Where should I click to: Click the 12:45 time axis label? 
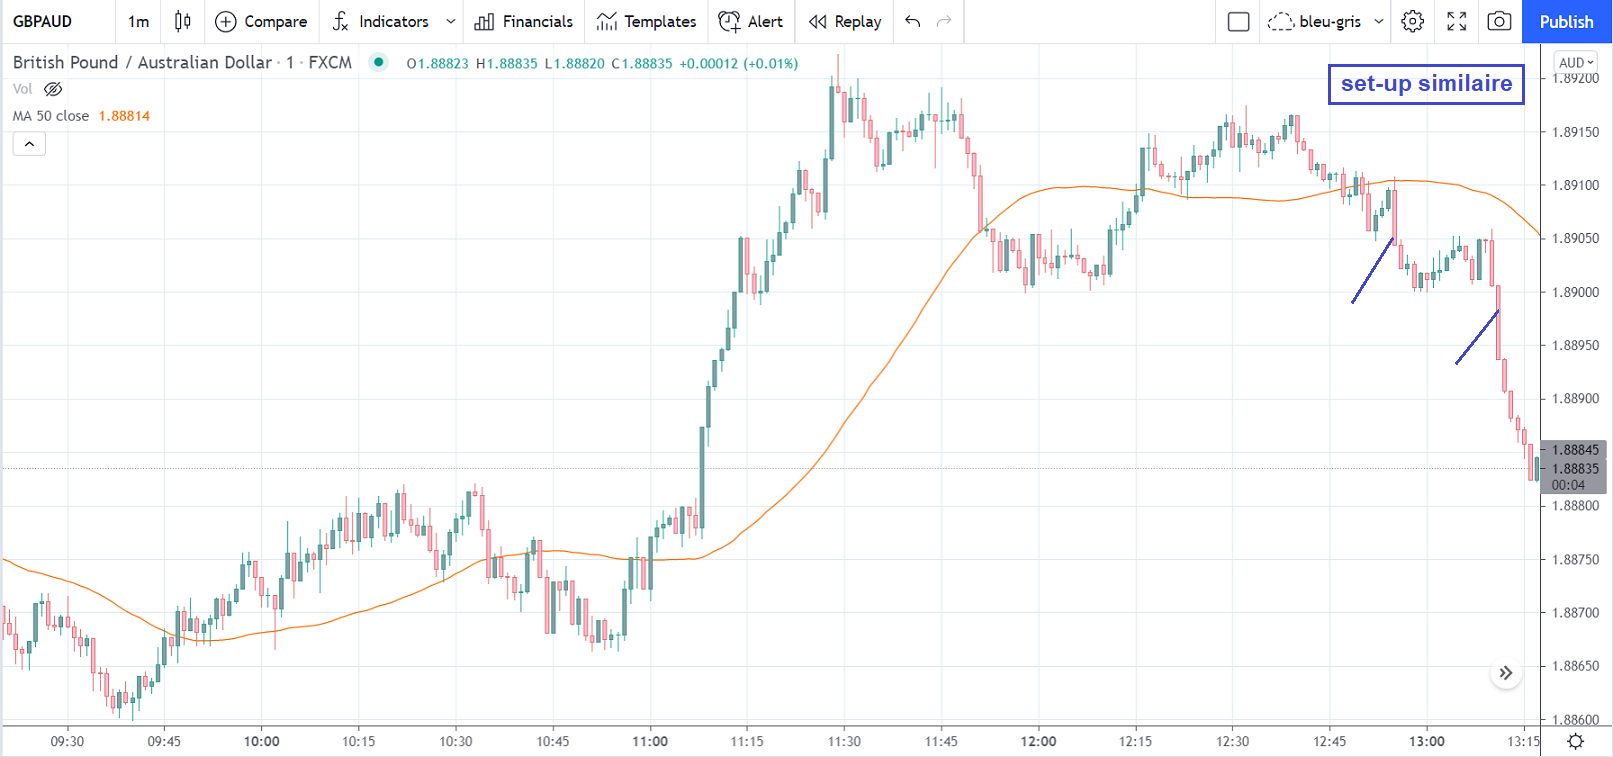(1329, 741)
